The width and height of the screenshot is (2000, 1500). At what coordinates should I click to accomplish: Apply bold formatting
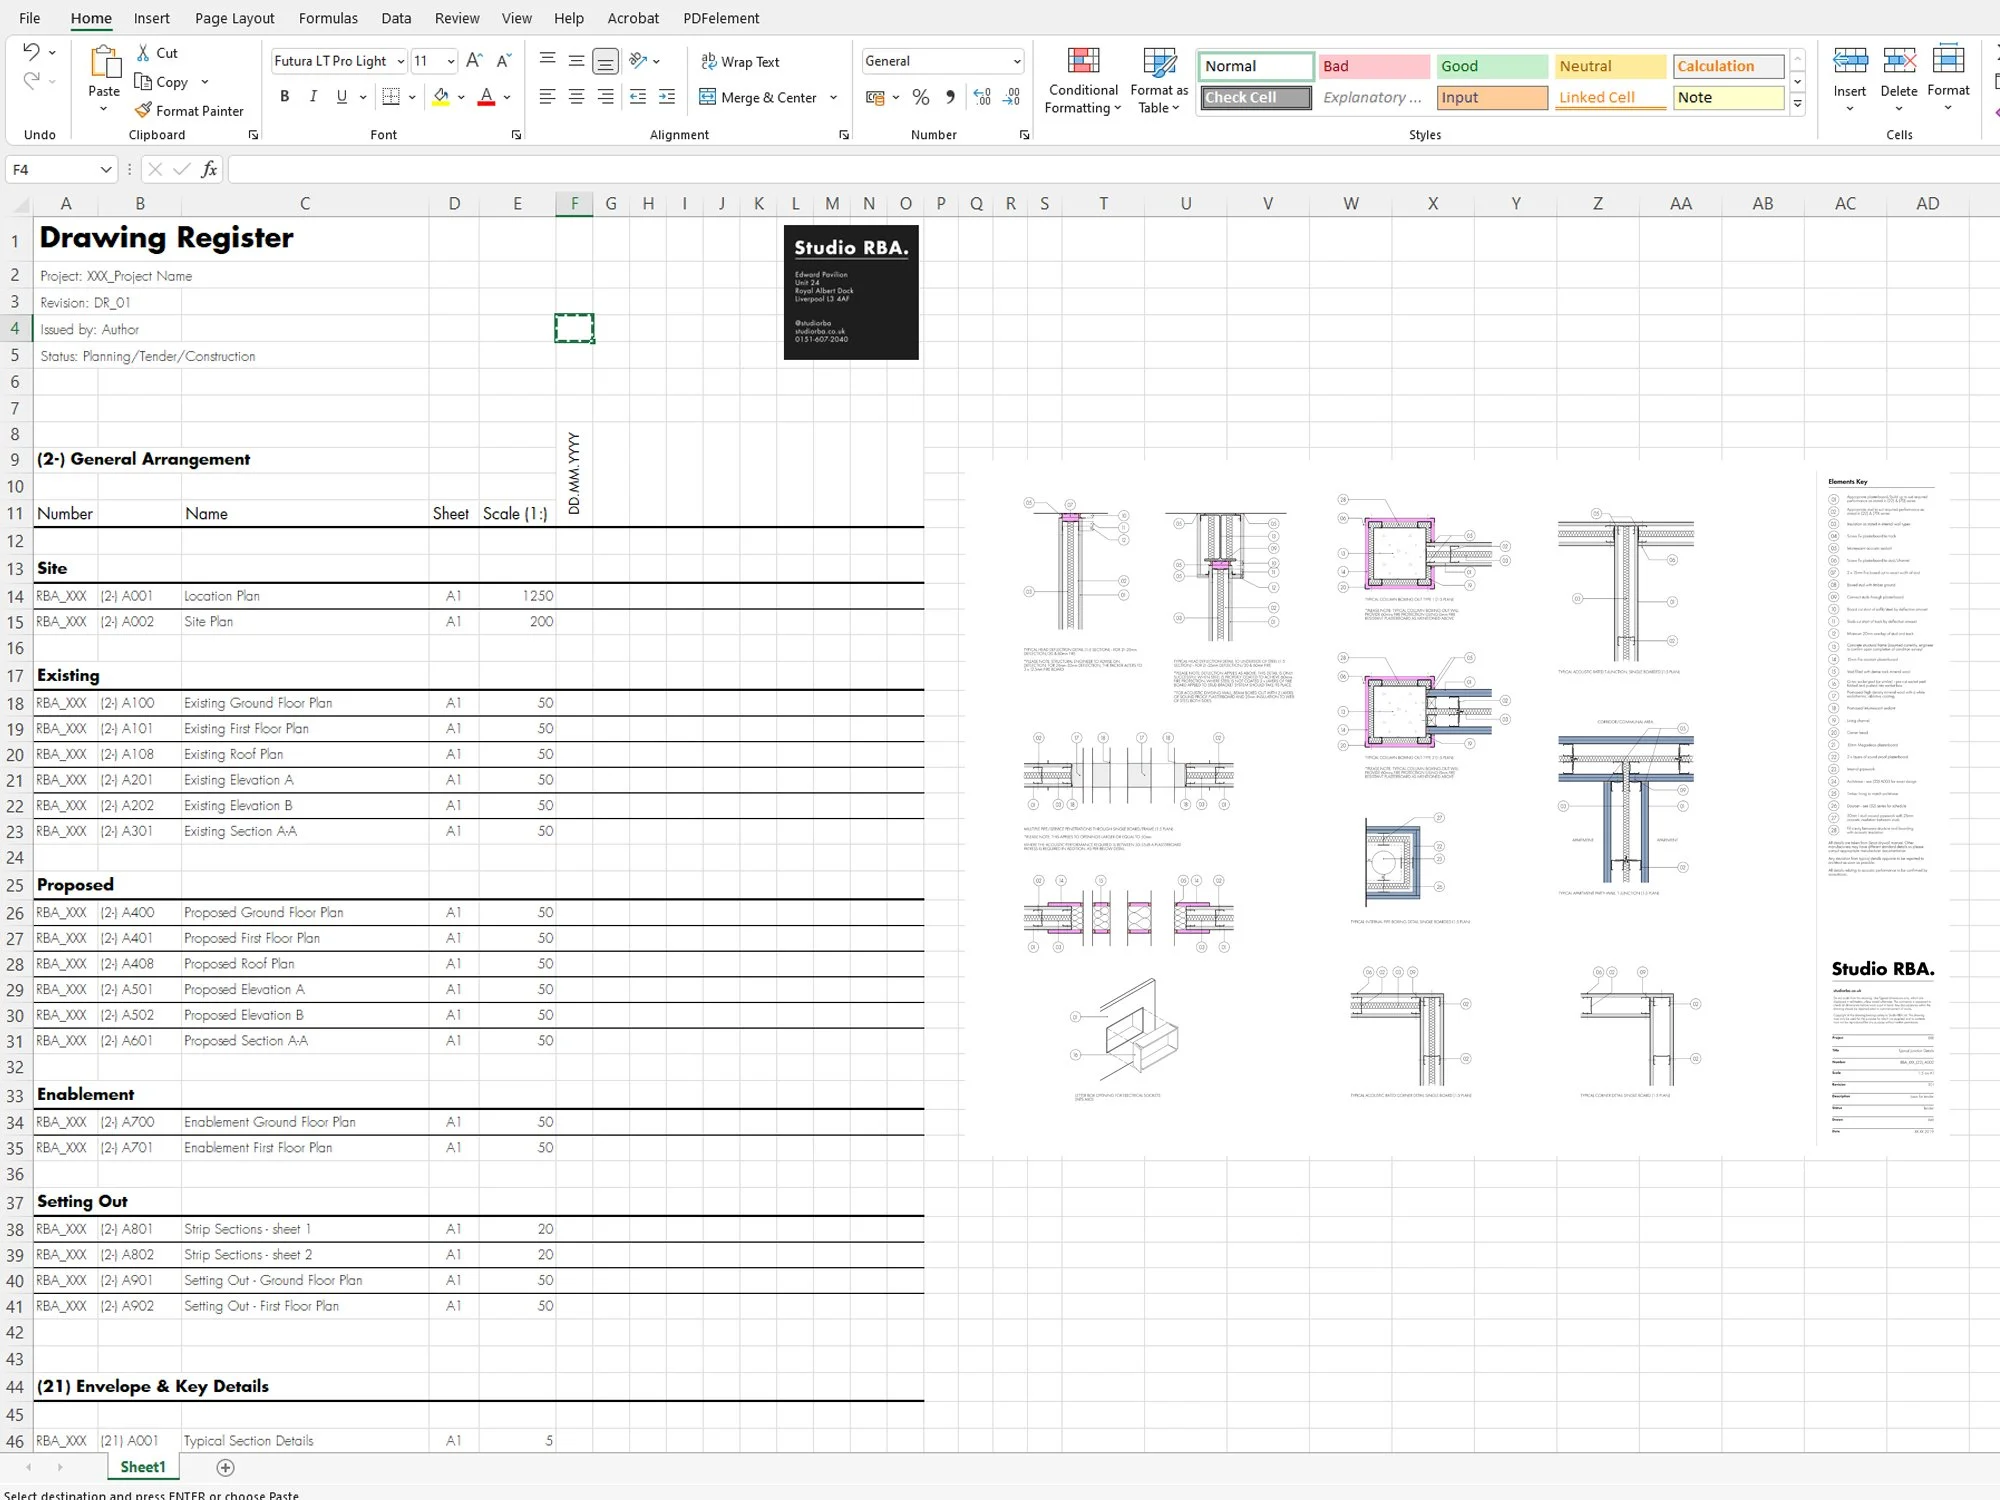tap(284, 96)
